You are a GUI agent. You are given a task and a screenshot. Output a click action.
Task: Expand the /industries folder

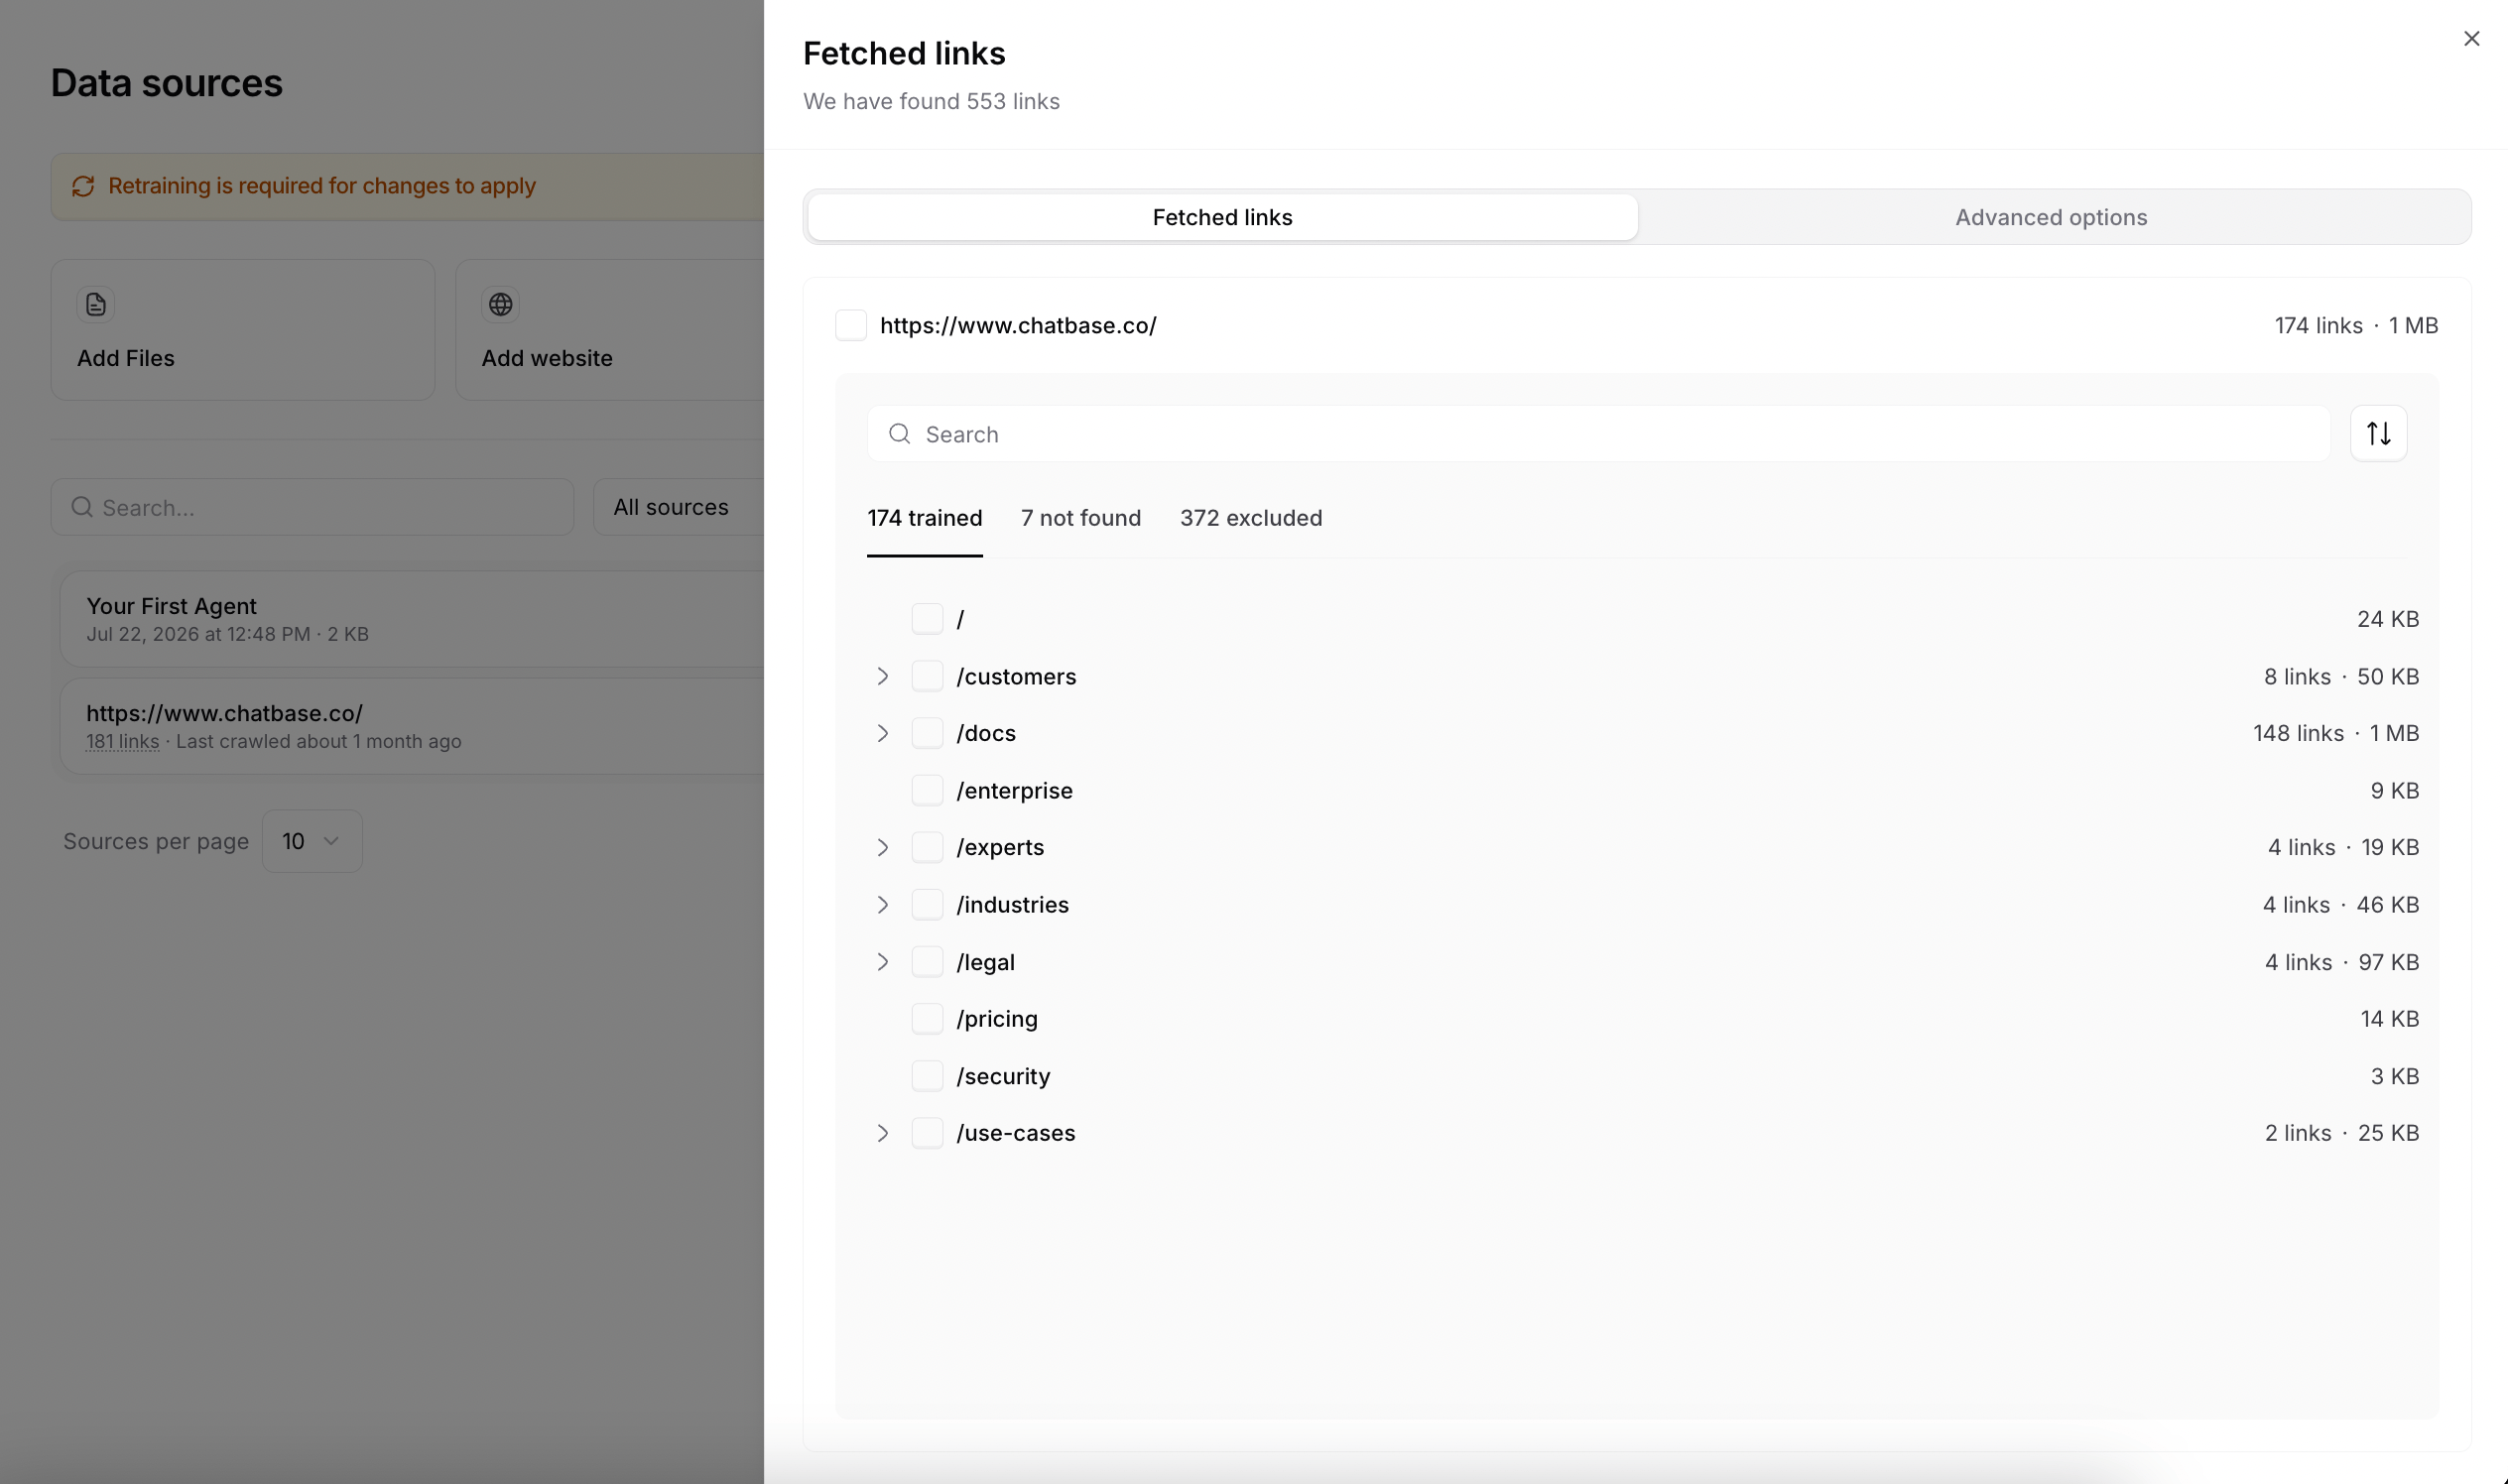pos(882,904)
